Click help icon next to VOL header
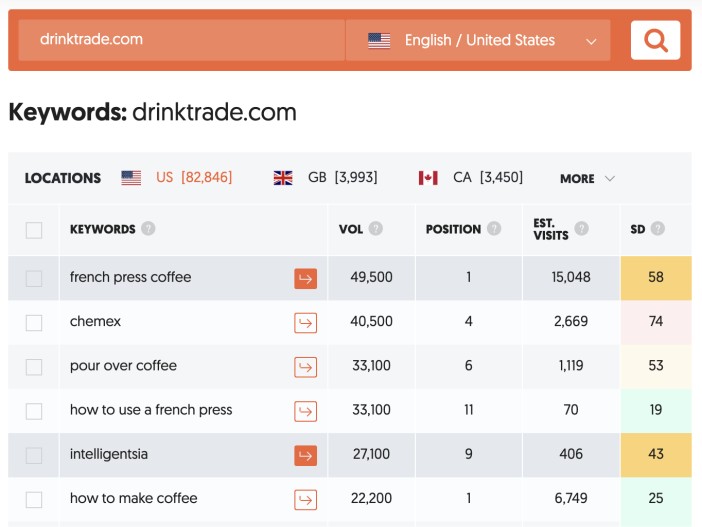The width and height of the screenshot is (702, 527). (376, 229)
